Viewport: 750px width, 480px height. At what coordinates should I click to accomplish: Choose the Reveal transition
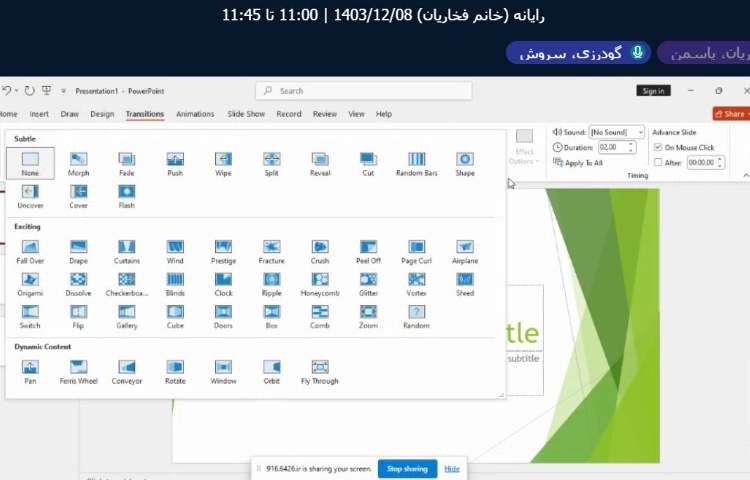[x=320, y=164]
